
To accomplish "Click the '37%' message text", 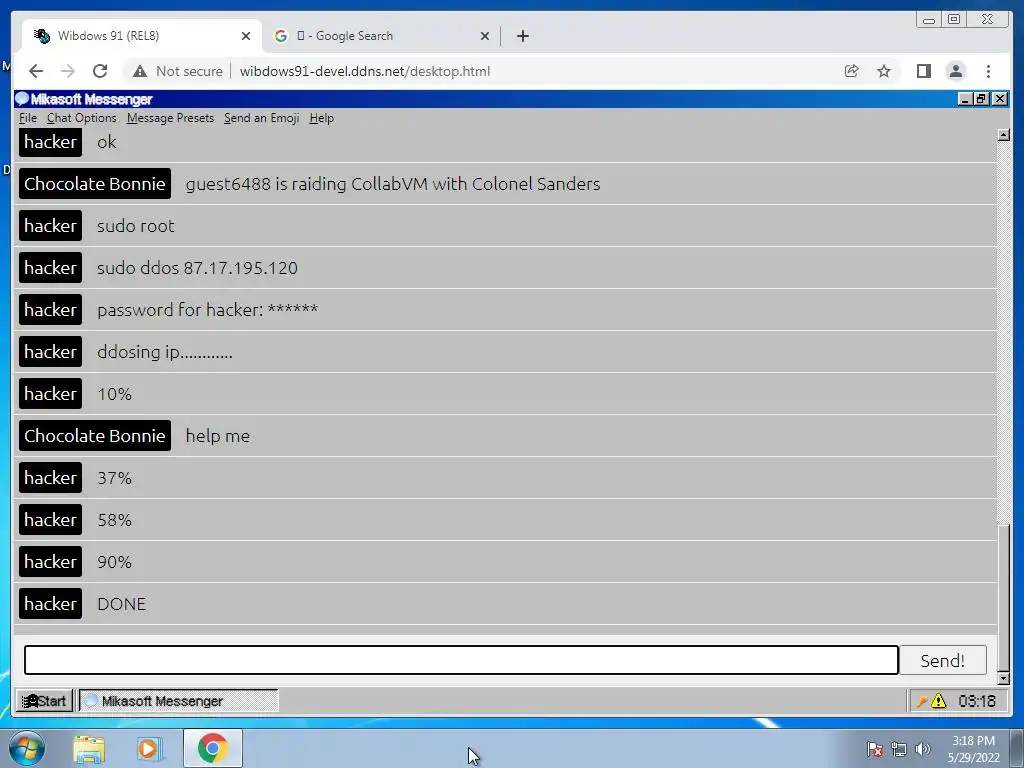I will point(114,478).
